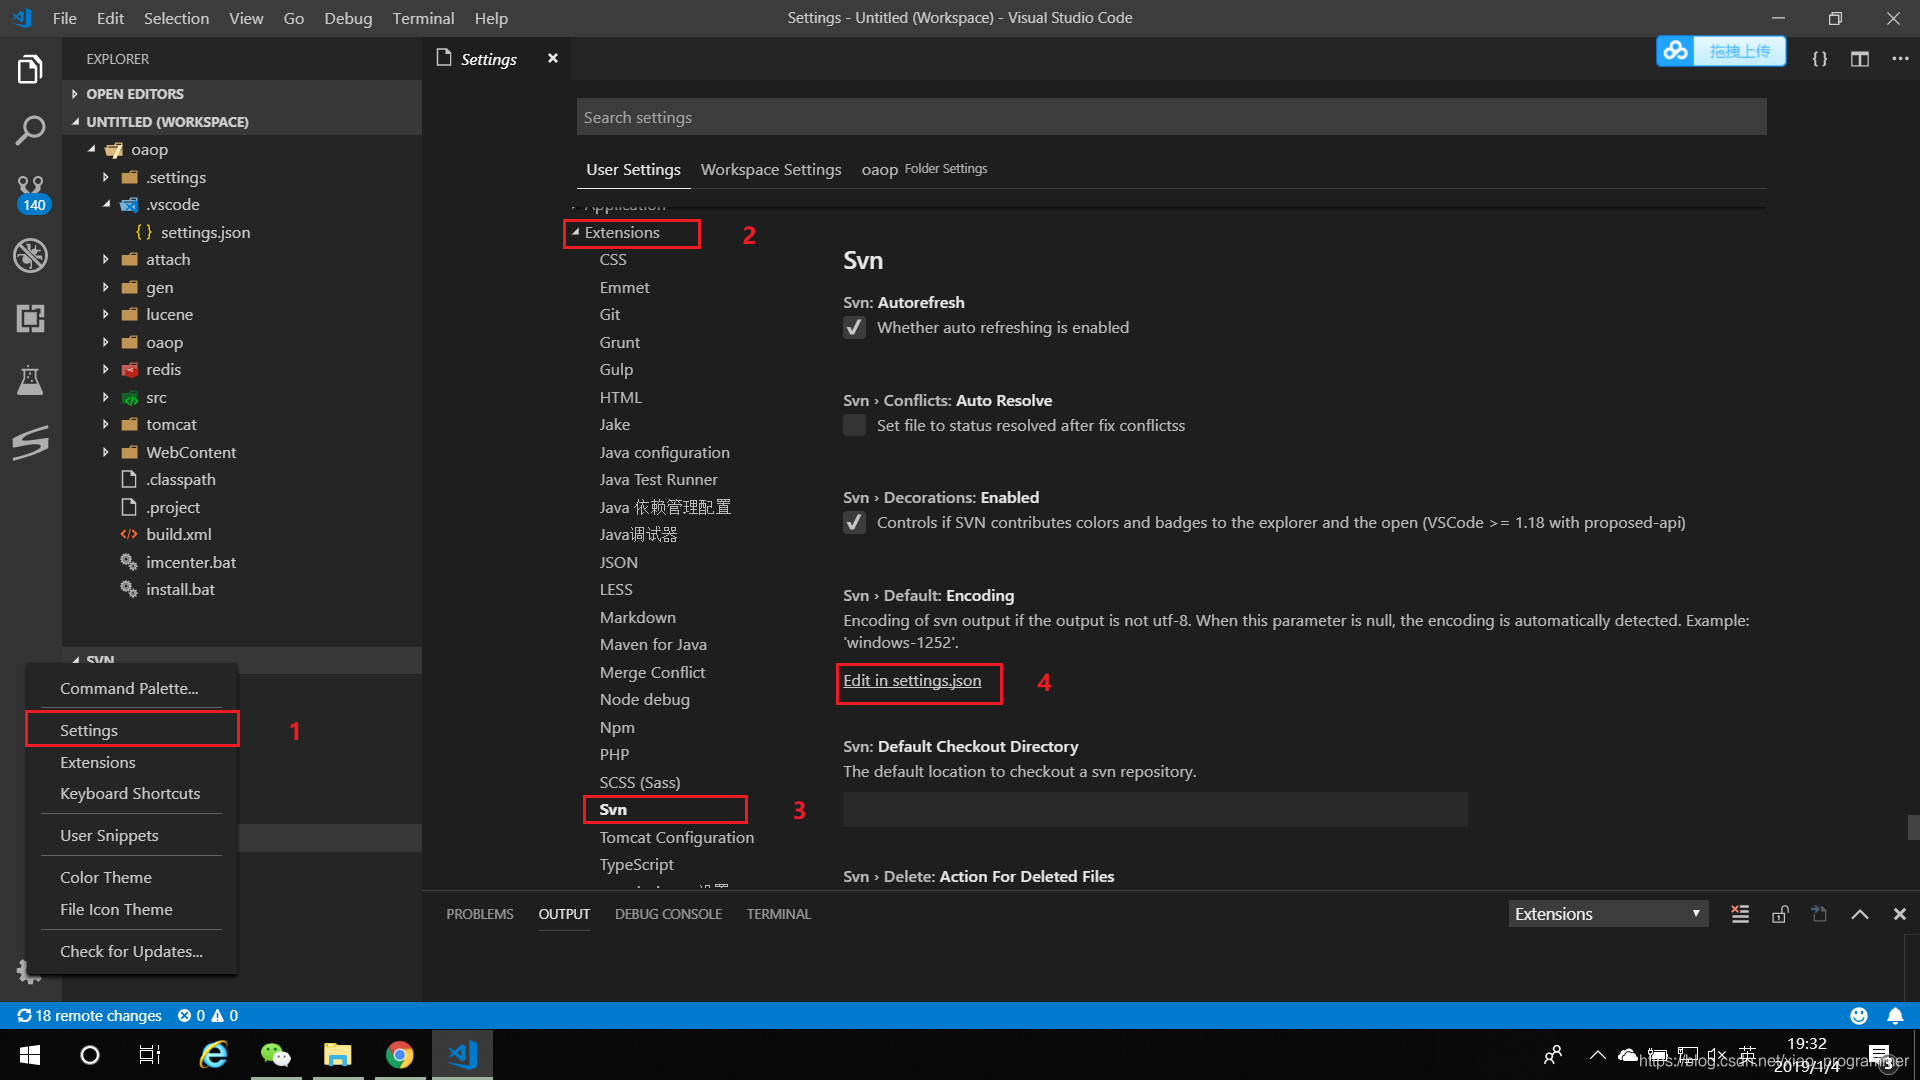Clear output using the clear icon
This screenshot has height=1080, width=1920.
click(1740, 914)
